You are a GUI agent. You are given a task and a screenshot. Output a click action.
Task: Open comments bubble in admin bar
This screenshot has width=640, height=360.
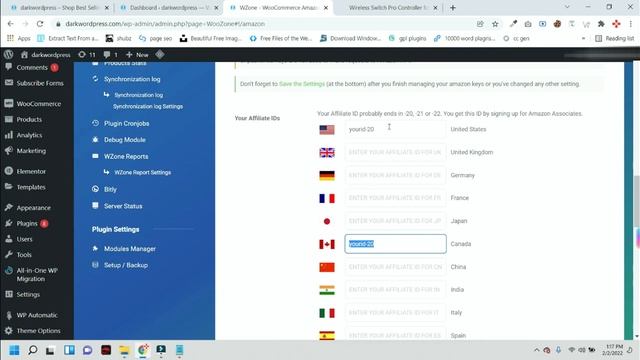[110, 55]
